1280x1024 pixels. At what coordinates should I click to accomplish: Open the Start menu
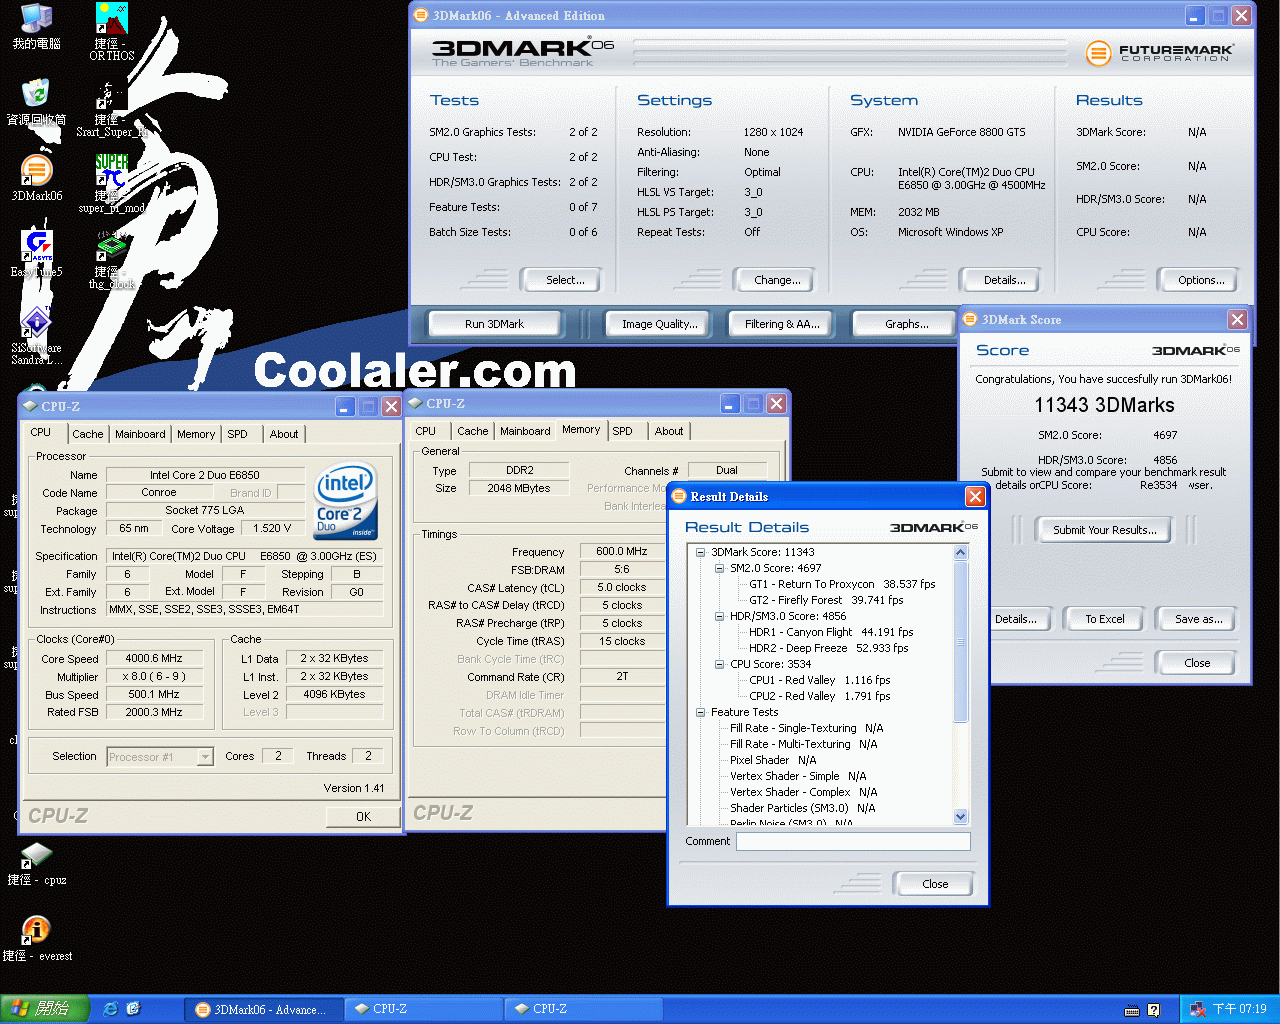(x=45, y=1009)
